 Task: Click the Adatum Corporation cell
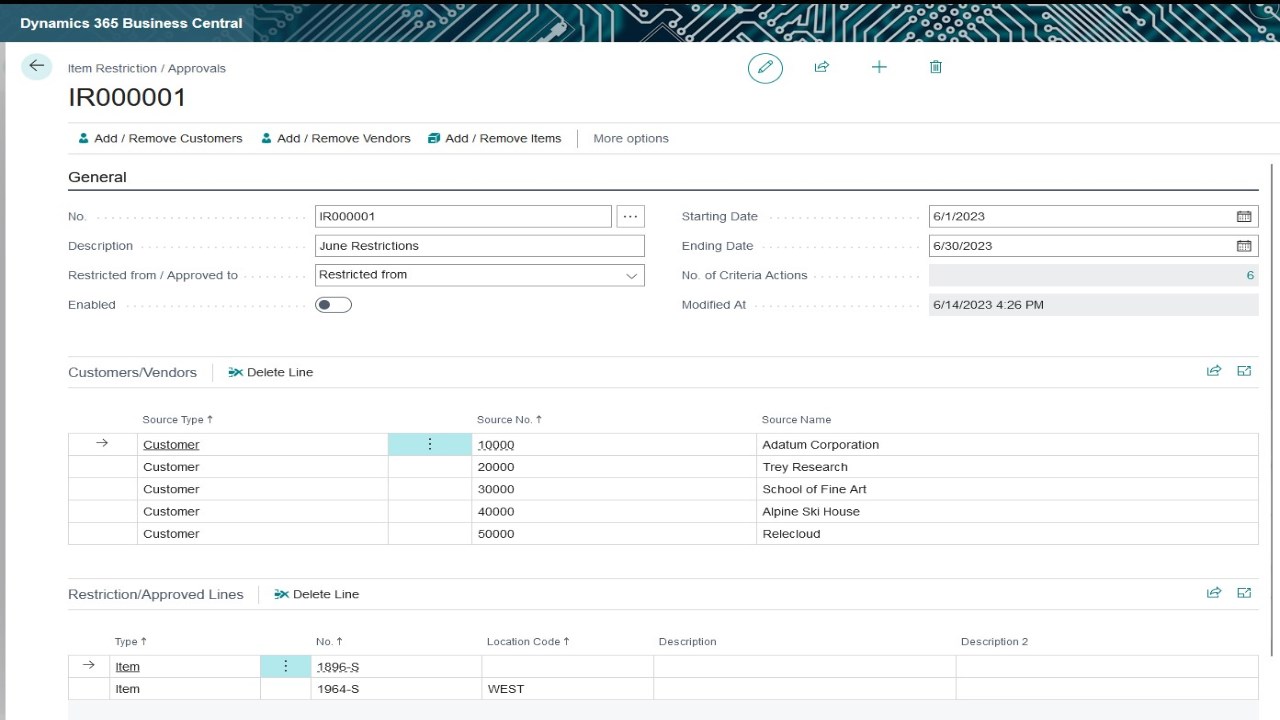pos(1007,444)
